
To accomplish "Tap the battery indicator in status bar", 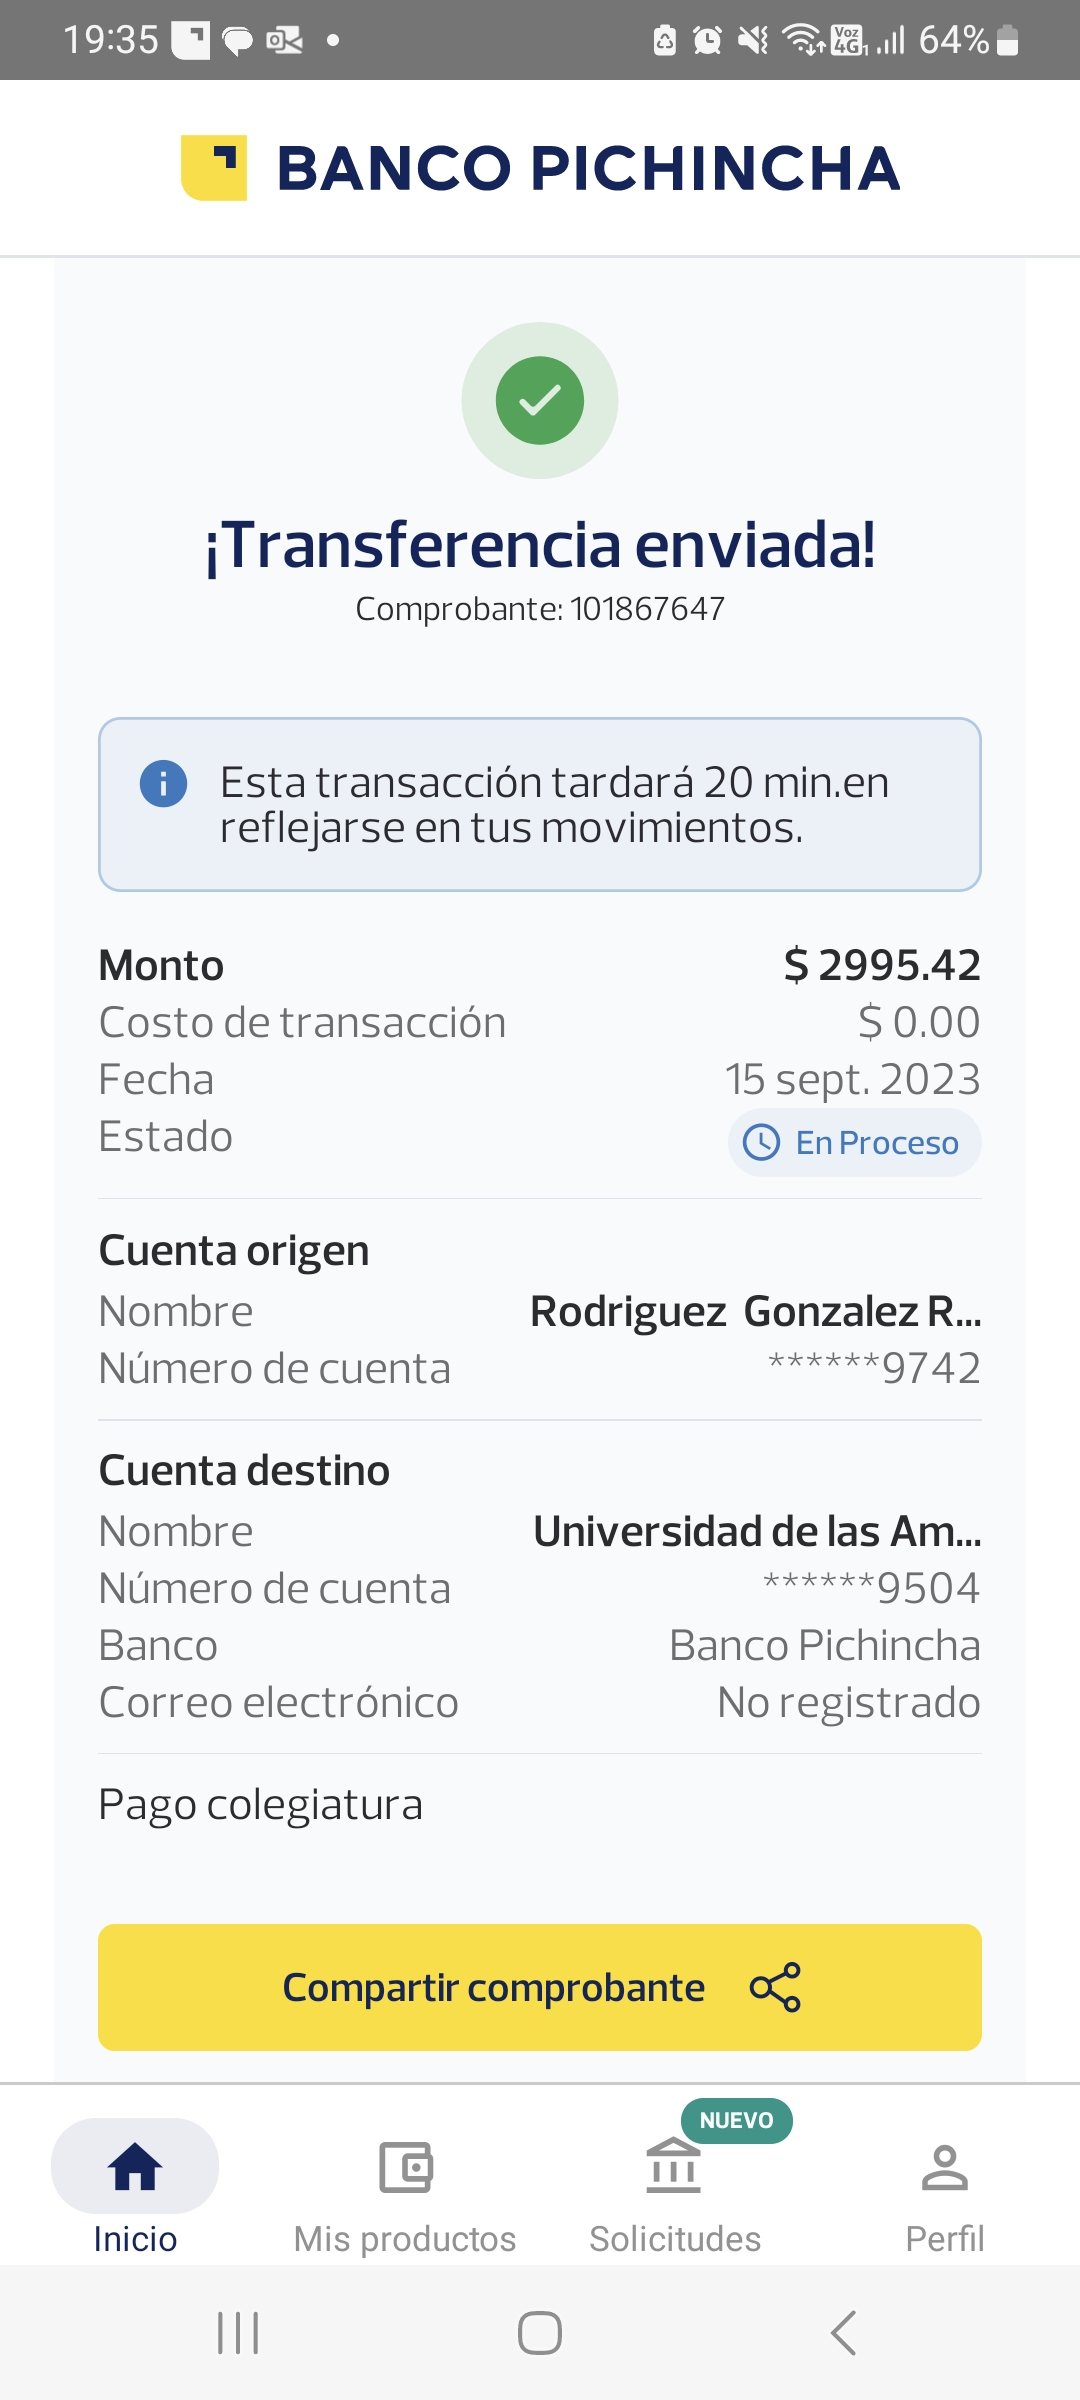I will (x=1007, y=40).
